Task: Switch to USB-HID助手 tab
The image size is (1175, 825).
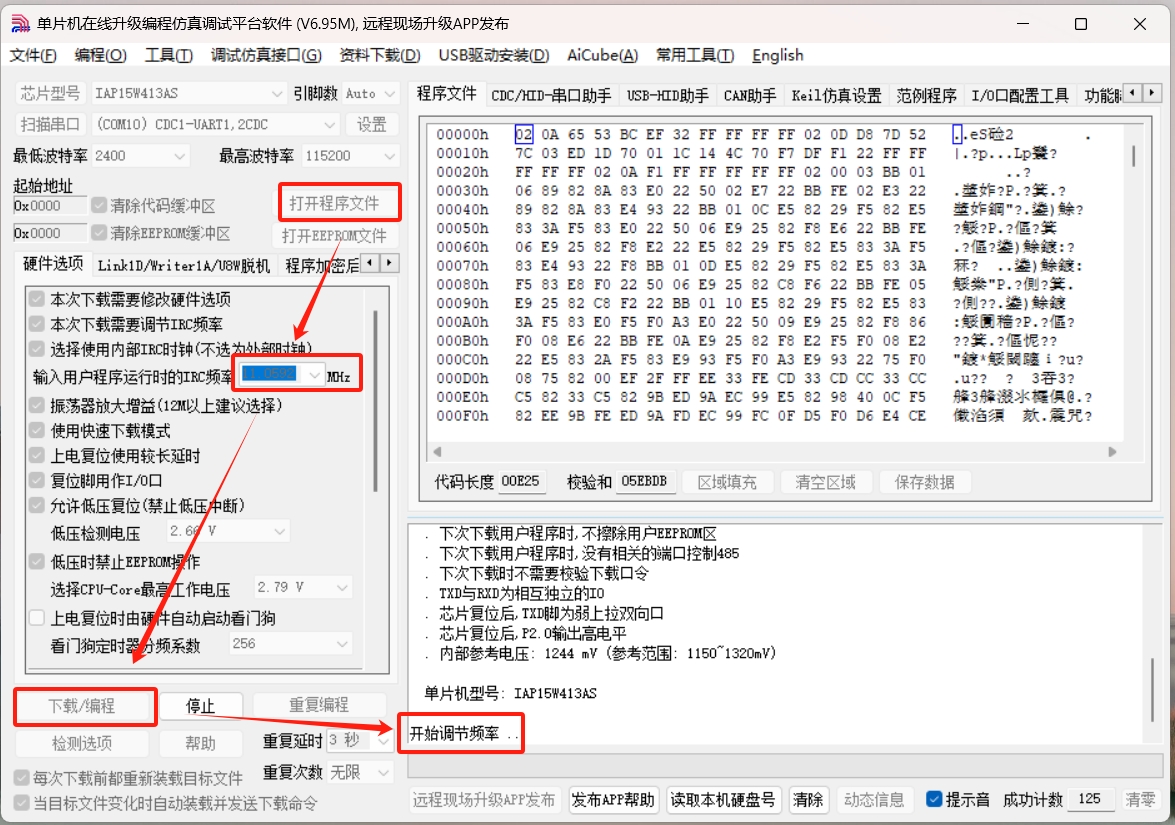Action: 668,95
